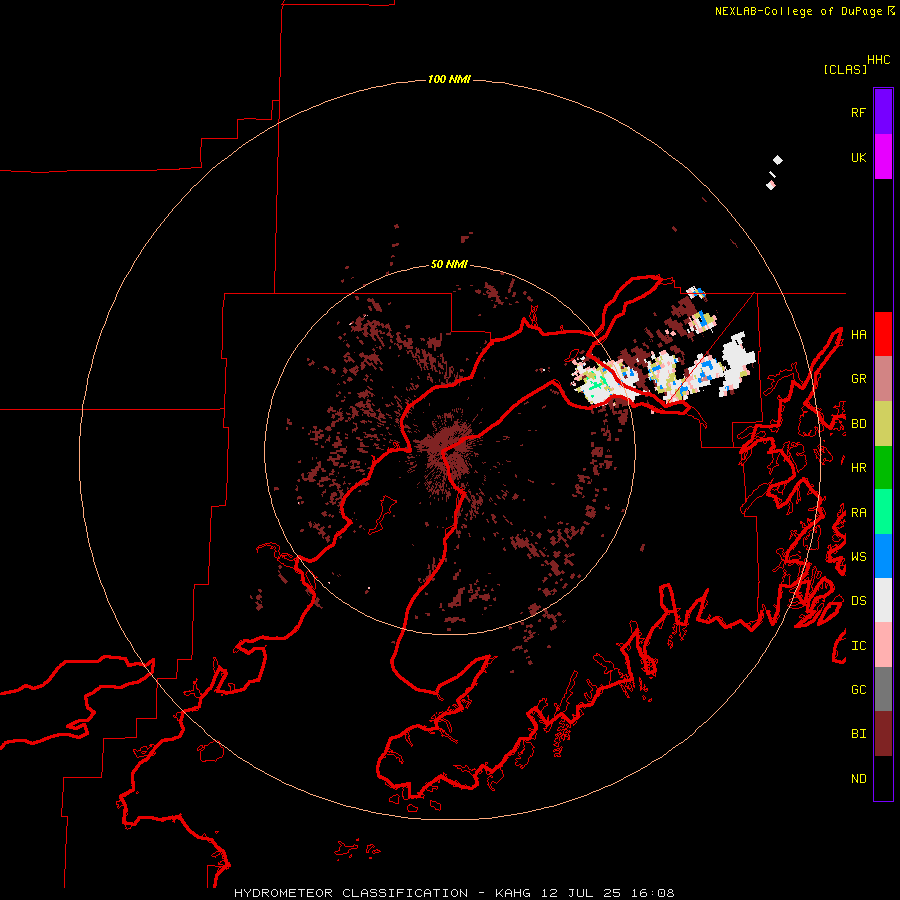Click the GR legend label
900x900 pixels.
858,379
